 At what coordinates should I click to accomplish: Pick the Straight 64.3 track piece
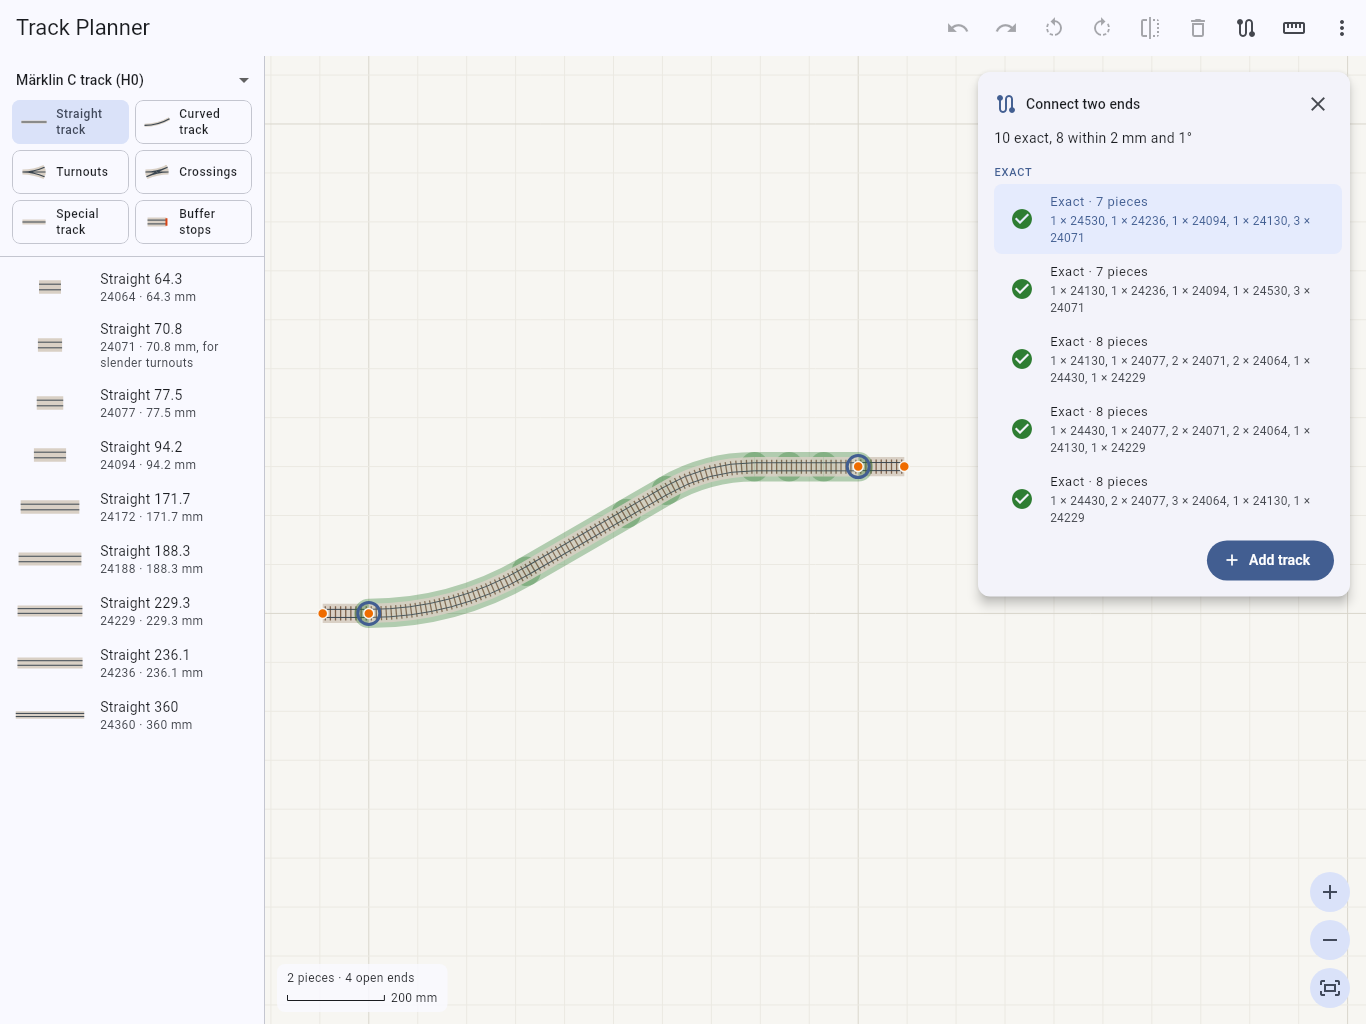coord(132,287)
